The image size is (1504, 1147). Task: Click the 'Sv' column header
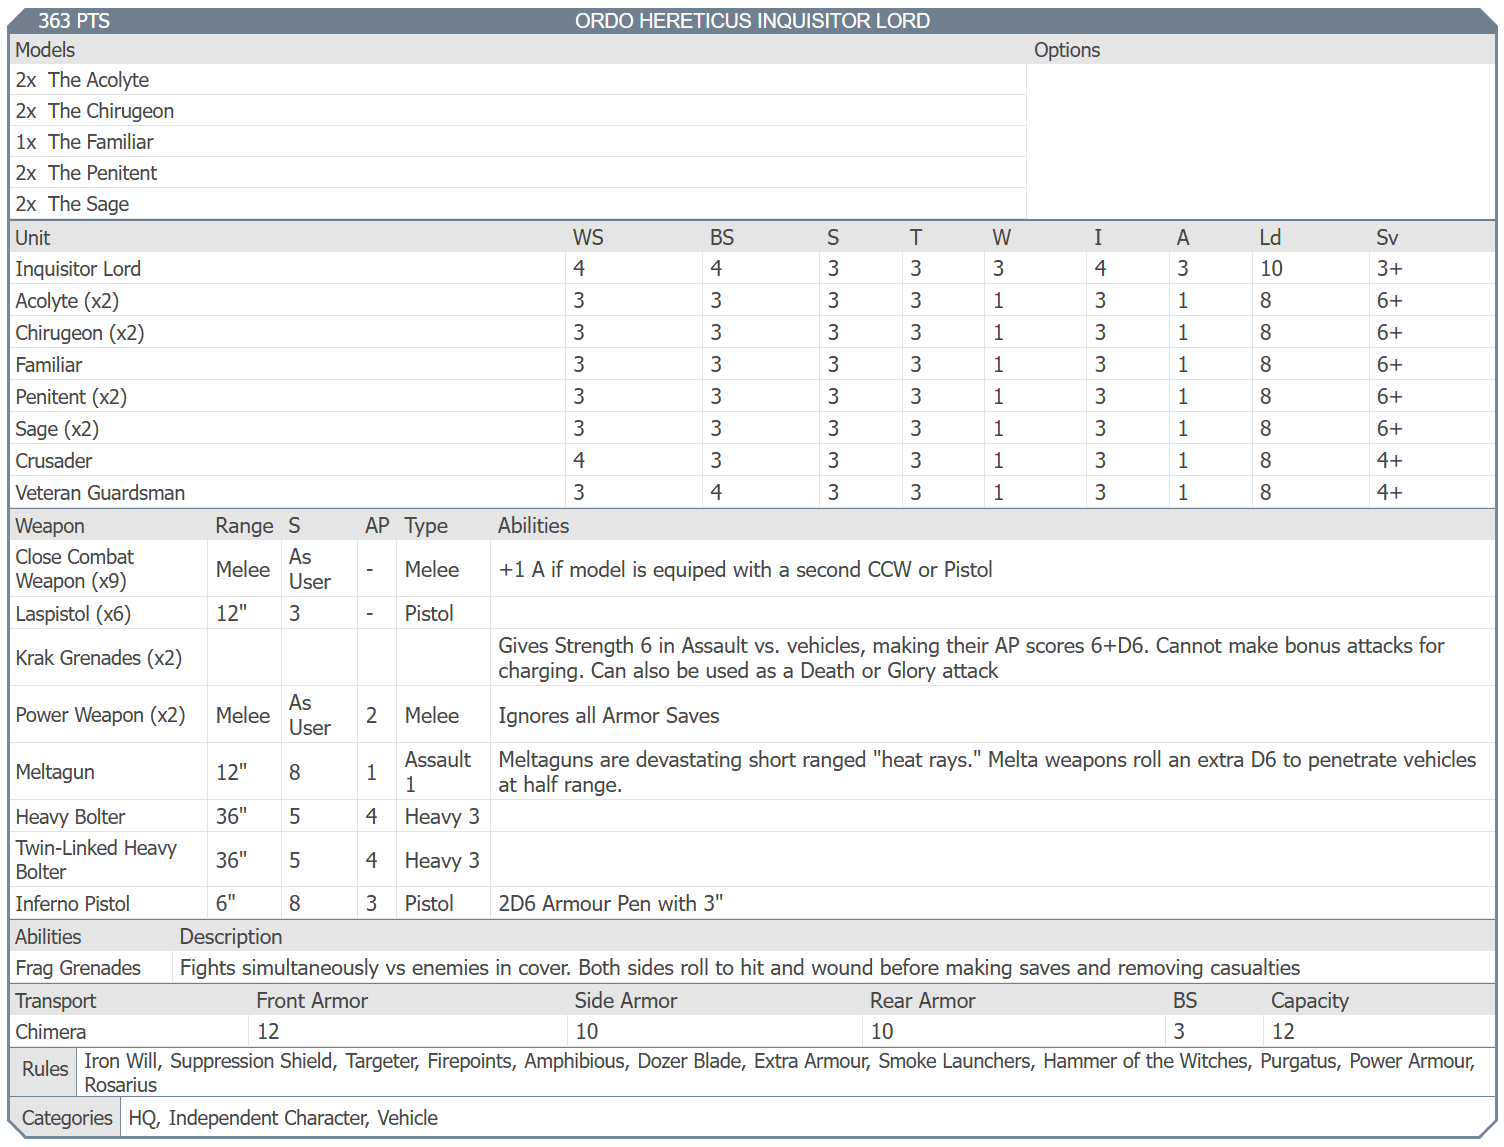pos(1387,238)
